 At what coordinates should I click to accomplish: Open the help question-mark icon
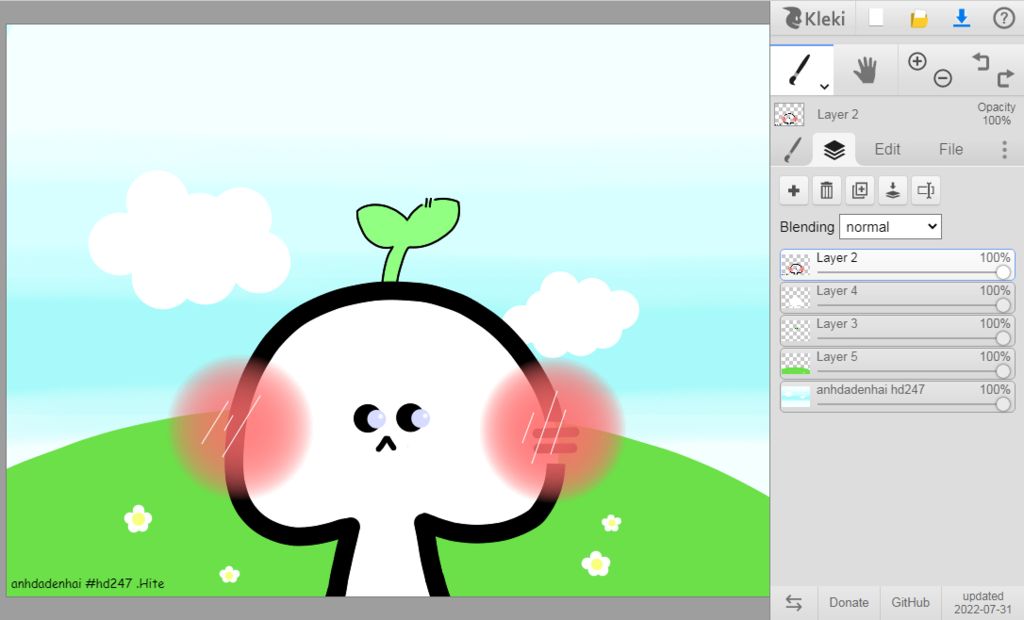click(1004, 18)
